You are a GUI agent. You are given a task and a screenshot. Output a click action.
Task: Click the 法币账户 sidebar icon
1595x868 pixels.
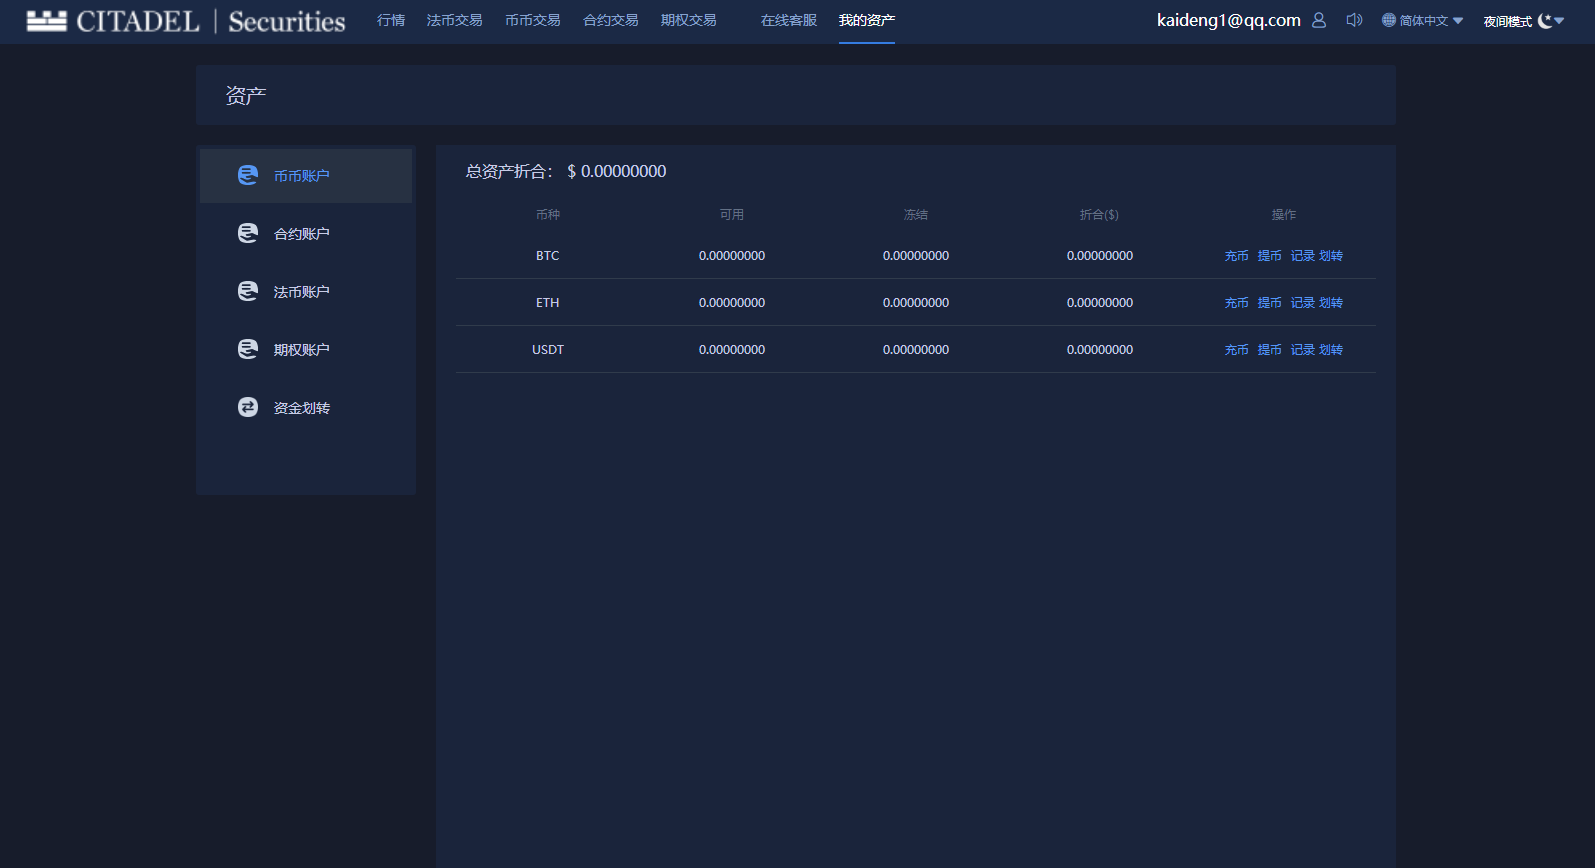248,291
